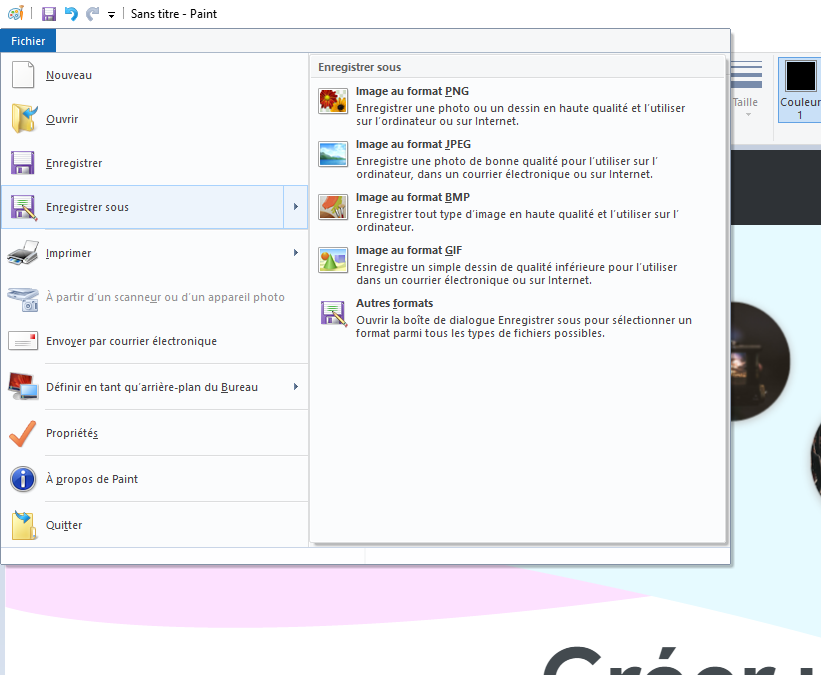
Task: Open À propos de Paint
Action: click(92, 479)
